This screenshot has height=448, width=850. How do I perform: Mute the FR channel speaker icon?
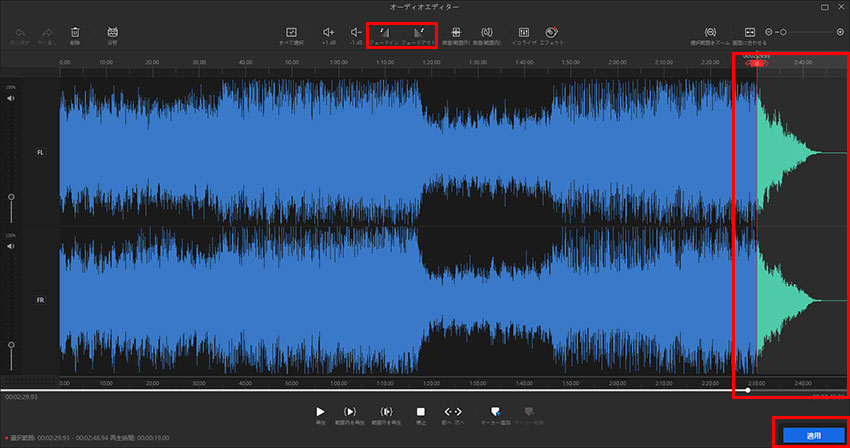(x=10, y=246)
